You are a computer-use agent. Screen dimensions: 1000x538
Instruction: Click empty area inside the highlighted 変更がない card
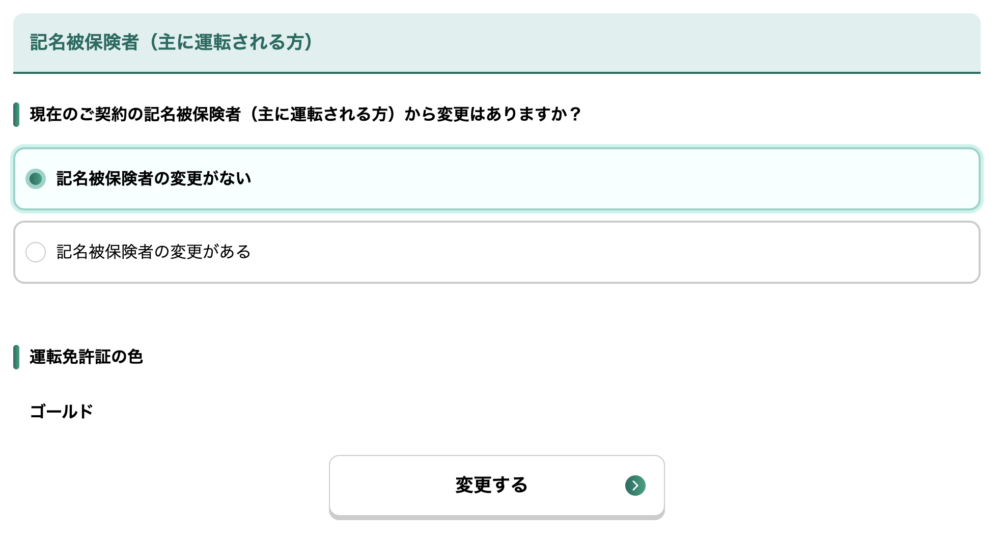(612, 178)
